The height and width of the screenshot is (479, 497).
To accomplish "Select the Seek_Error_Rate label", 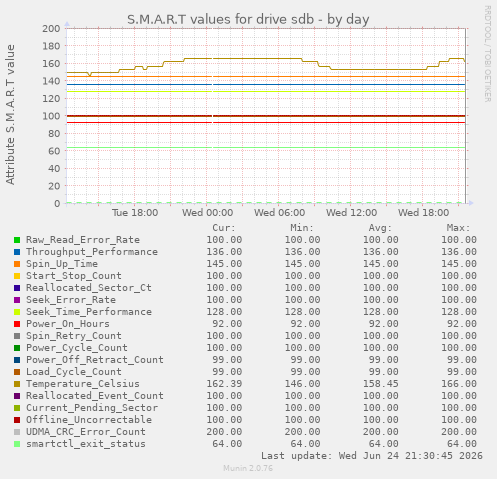I will click(71, 300).
